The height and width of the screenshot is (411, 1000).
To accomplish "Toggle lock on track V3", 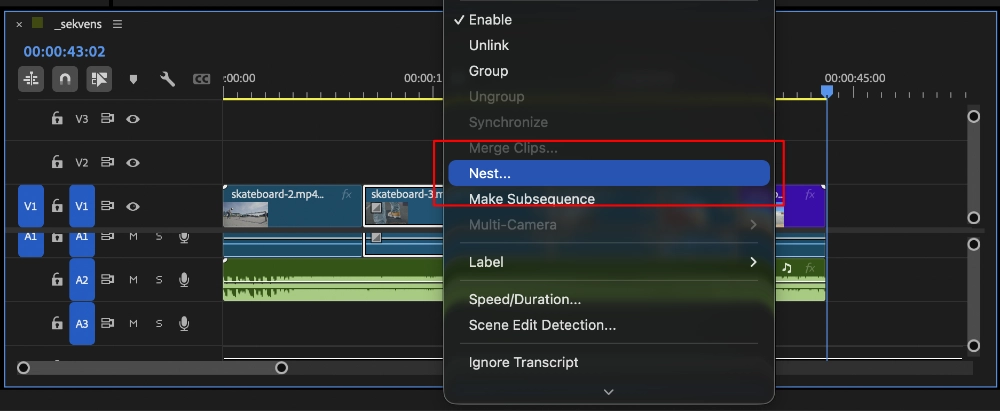I will 57,119.
